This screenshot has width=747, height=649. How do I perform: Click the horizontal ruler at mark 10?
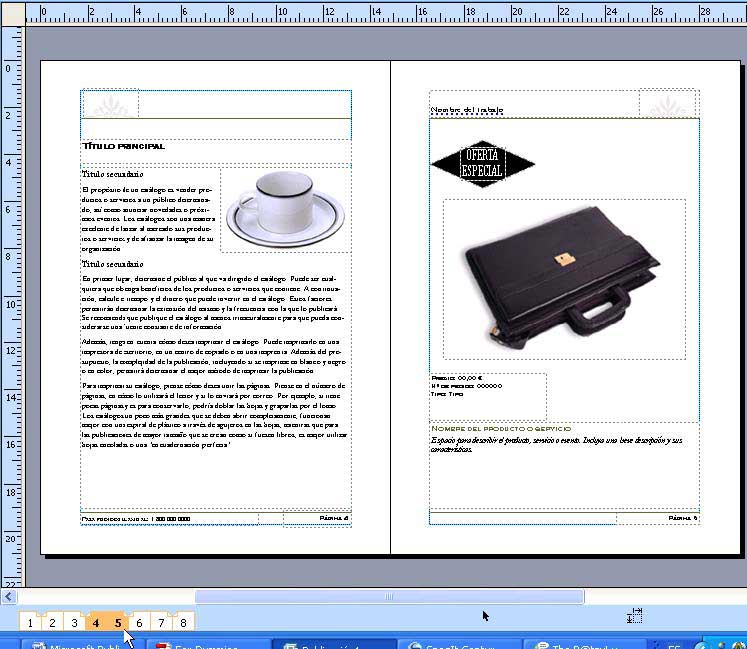[283, 11]
